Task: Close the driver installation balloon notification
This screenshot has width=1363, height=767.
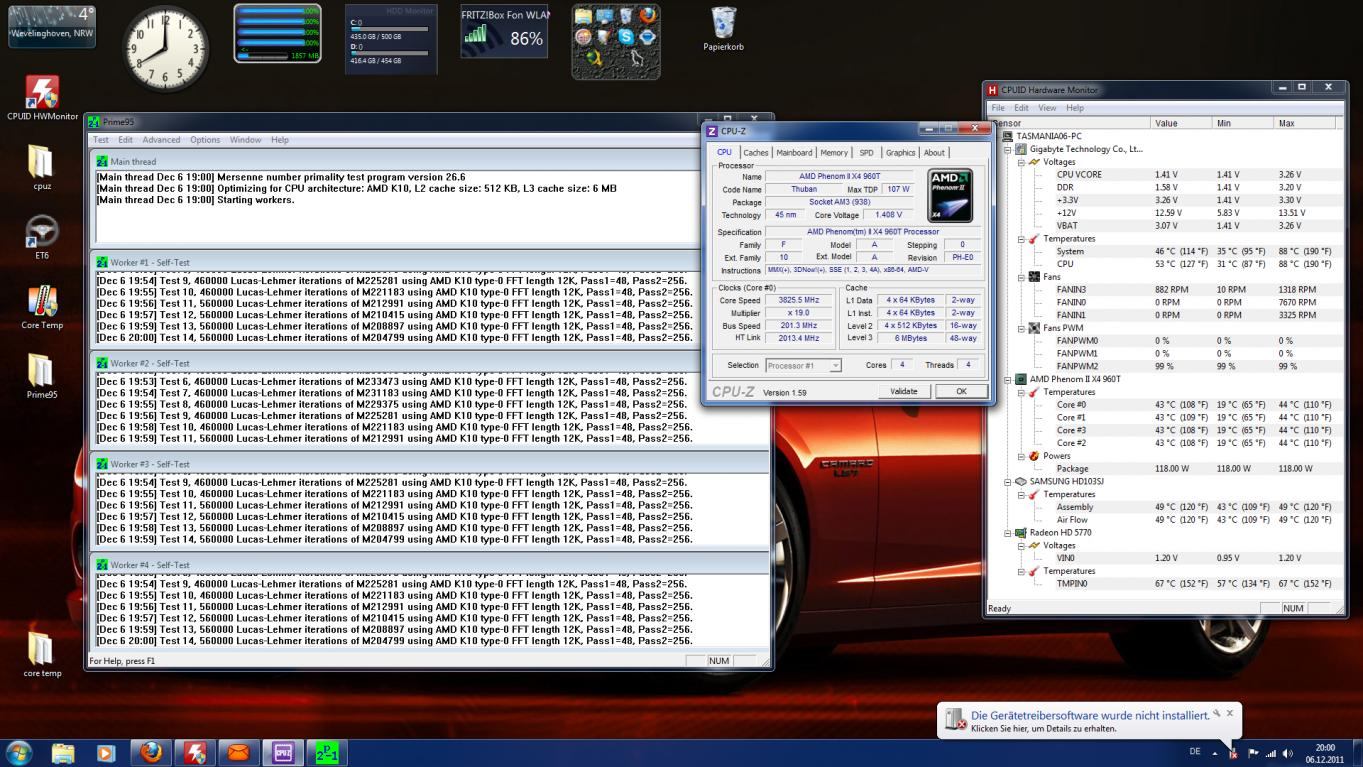Action: point(1230,713)
